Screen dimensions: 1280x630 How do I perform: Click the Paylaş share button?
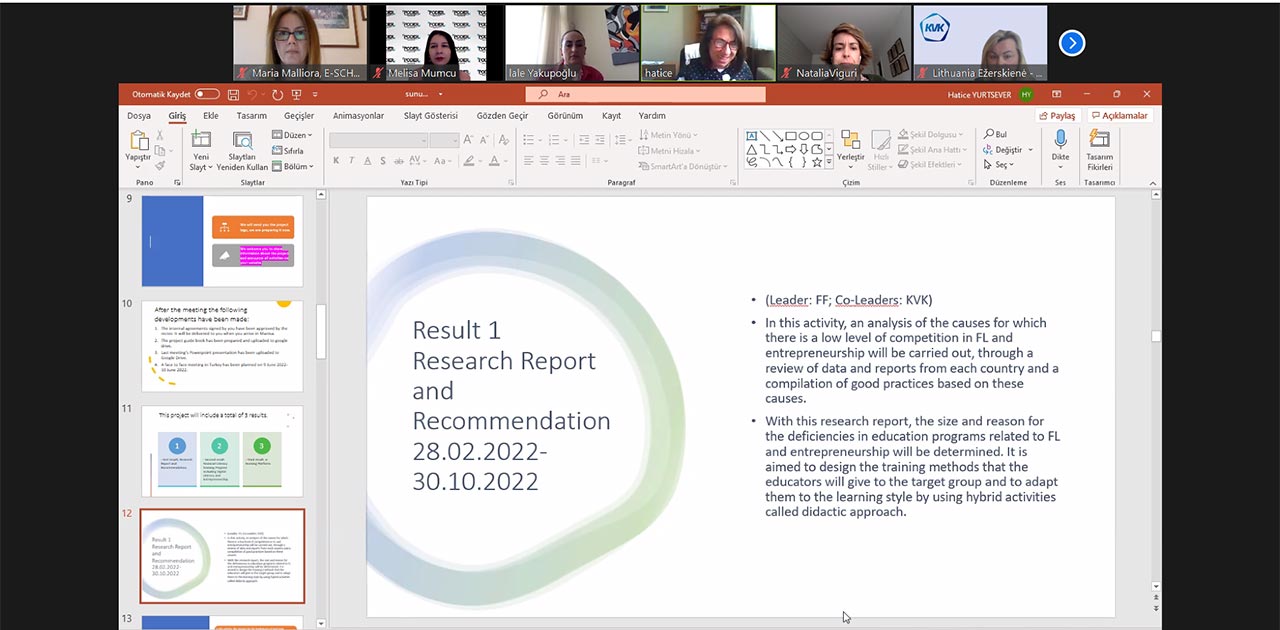pos(1056,116)
